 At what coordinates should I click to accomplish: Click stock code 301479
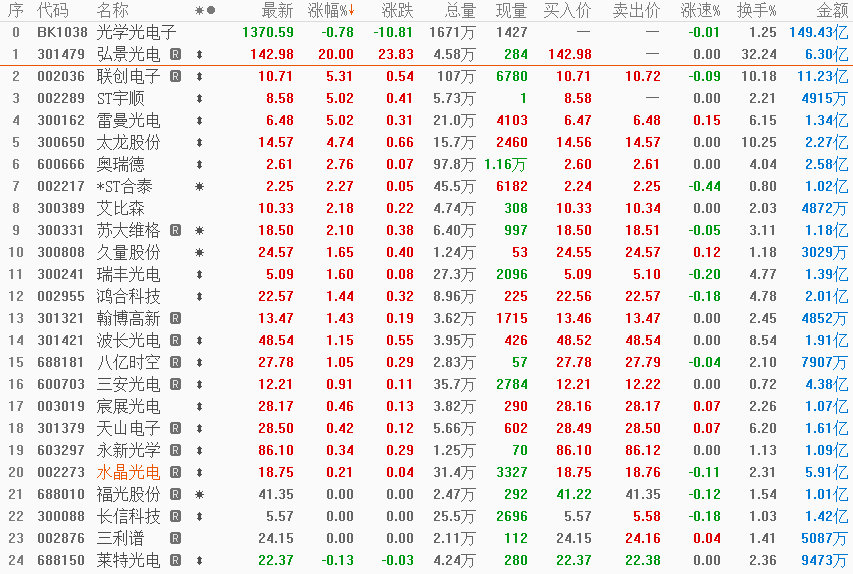coord(61,54)
